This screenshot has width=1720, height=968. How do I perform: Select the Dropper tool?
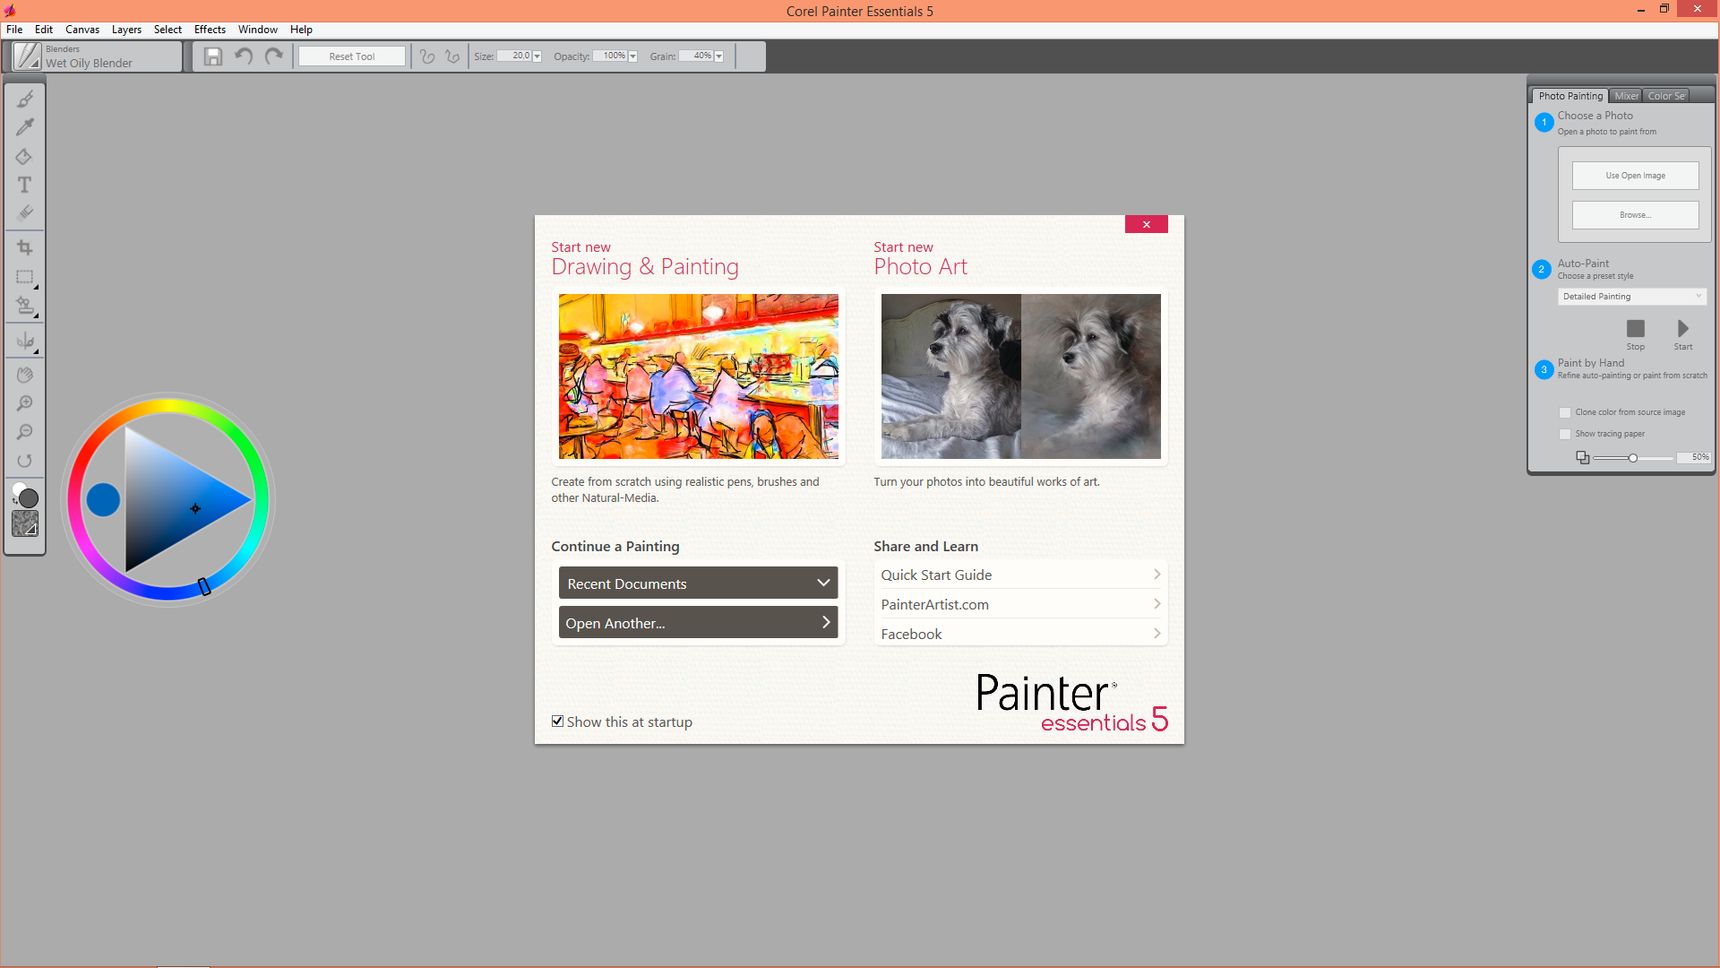pyautogui.click(x=25, y=127)
